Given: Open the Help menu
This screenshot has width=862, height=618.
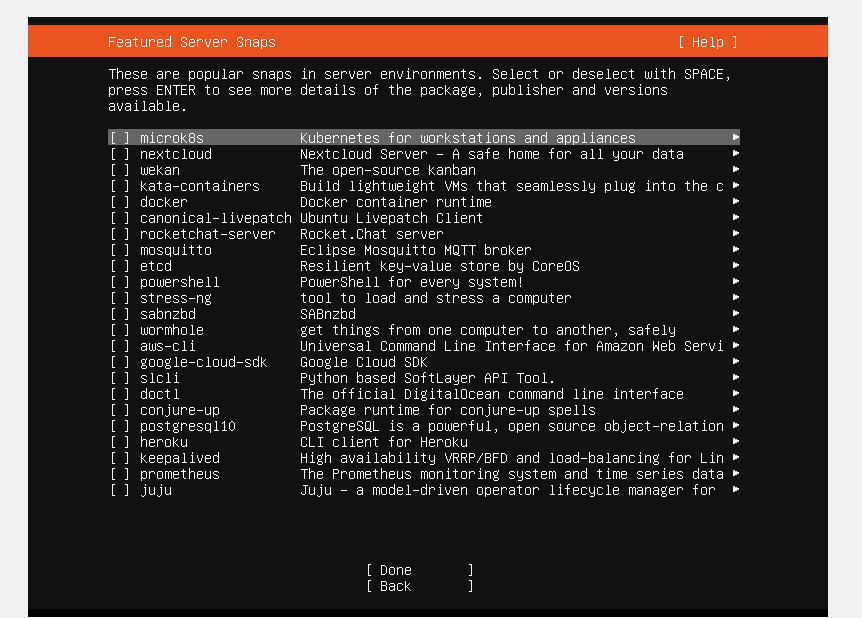Looking at the screenshot, I should point(708,42).
